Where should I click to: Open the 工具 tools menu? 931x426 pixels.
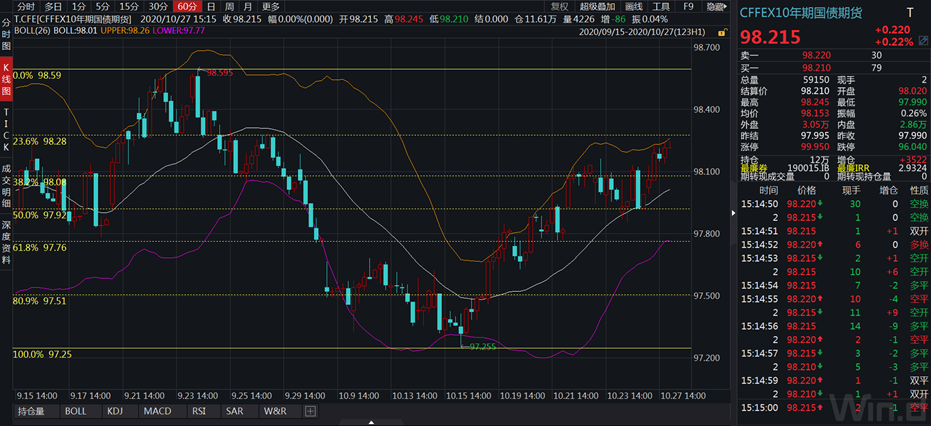pos(661,7)
